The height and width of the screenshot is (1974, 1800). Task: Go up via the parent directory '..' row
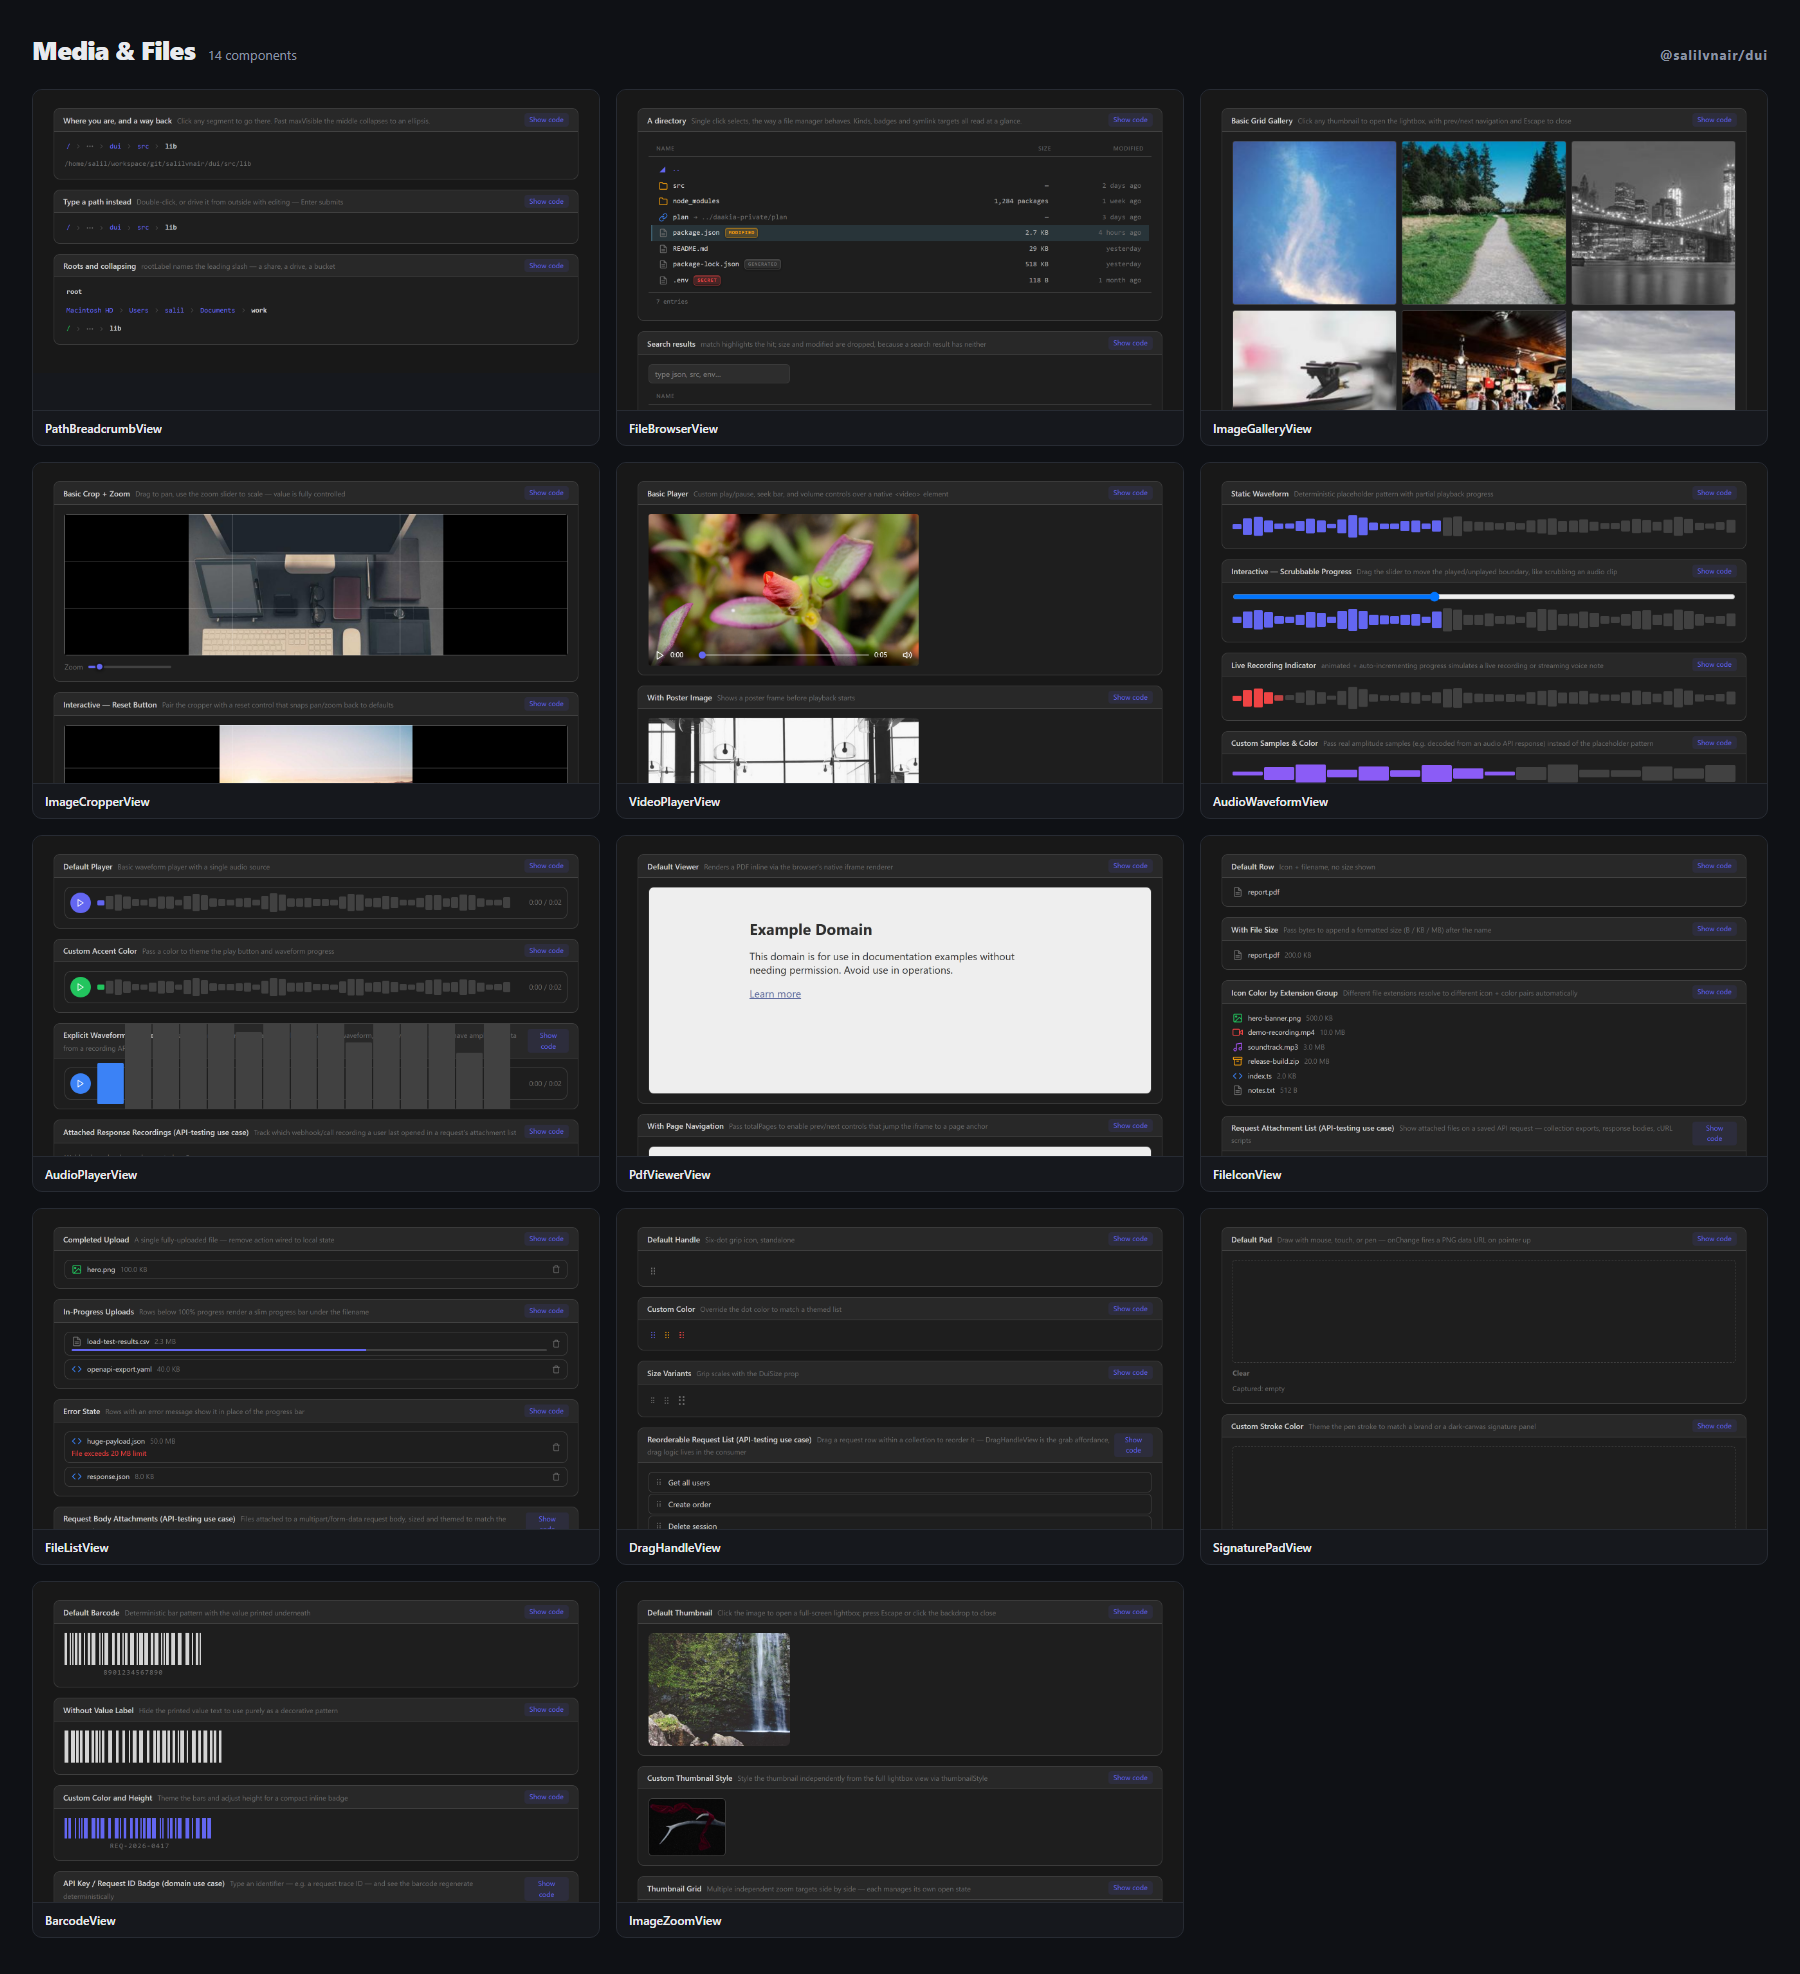(x=900, y=170)
